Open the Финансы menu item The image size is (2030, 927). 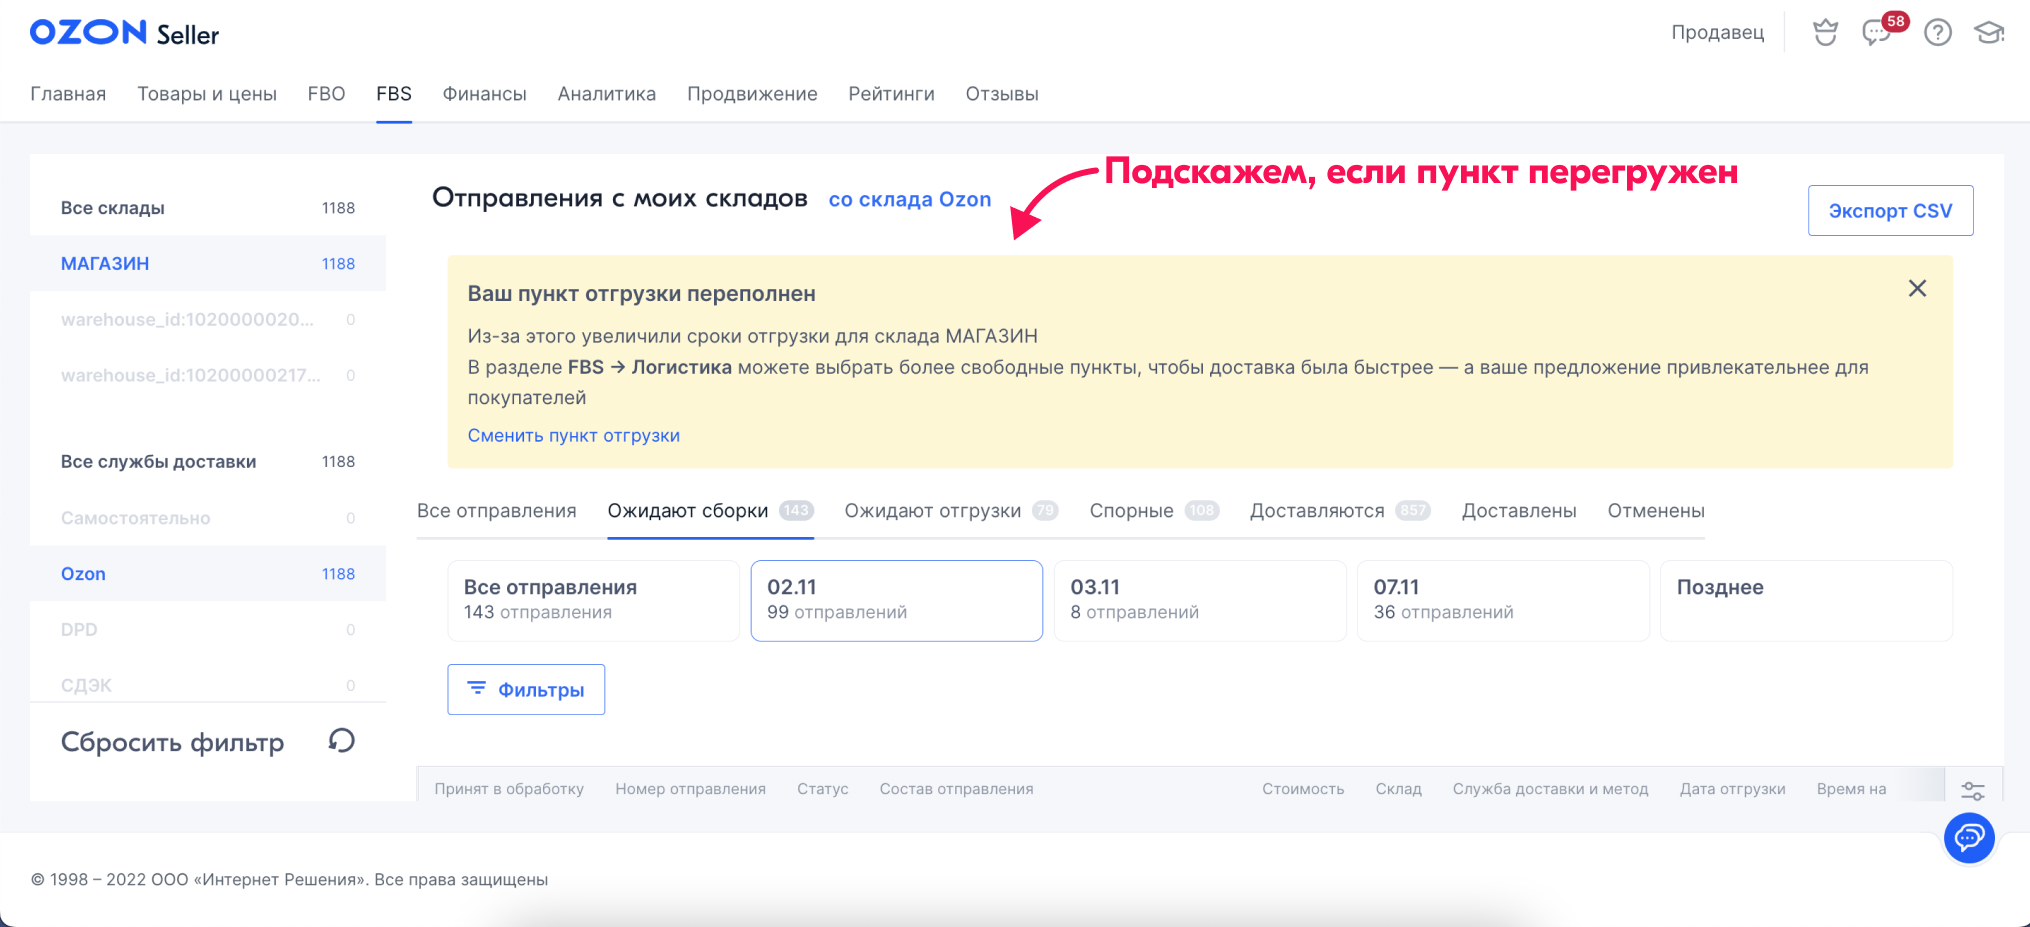[484, 94]
